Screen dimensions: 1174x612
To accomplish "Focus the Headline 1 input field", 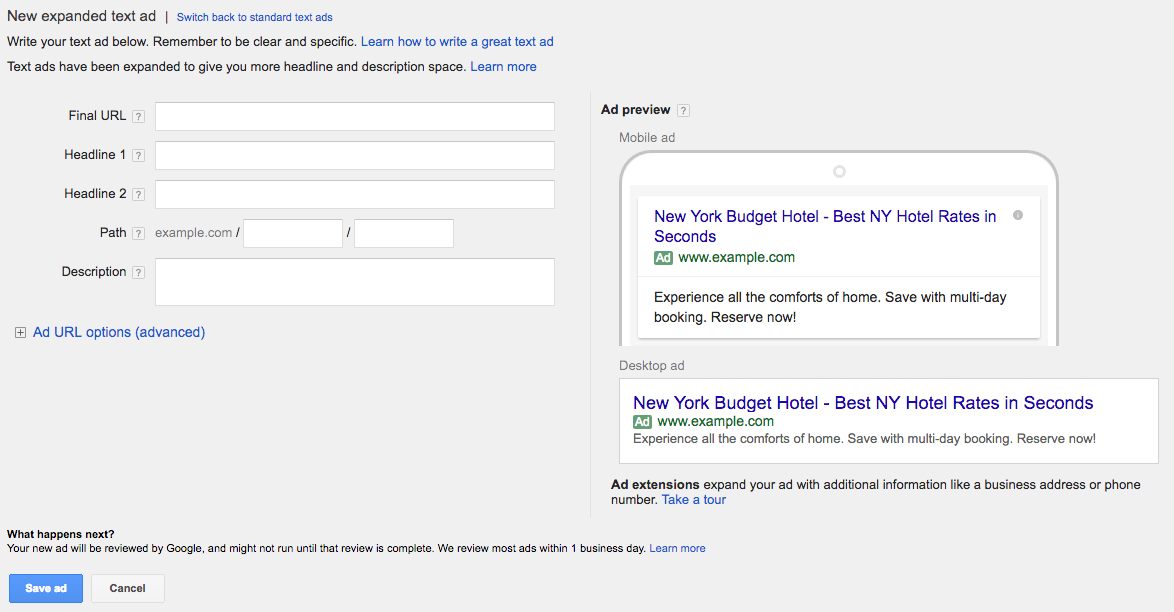I will (x=355, y=155).
